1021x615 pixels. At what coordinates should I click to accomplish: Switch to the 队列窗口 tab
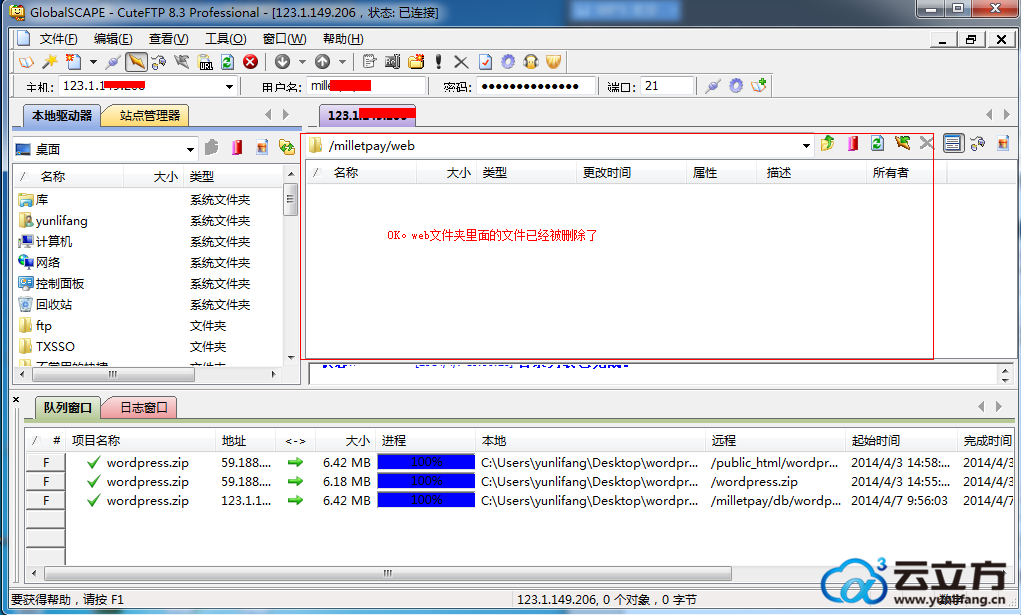67,408
